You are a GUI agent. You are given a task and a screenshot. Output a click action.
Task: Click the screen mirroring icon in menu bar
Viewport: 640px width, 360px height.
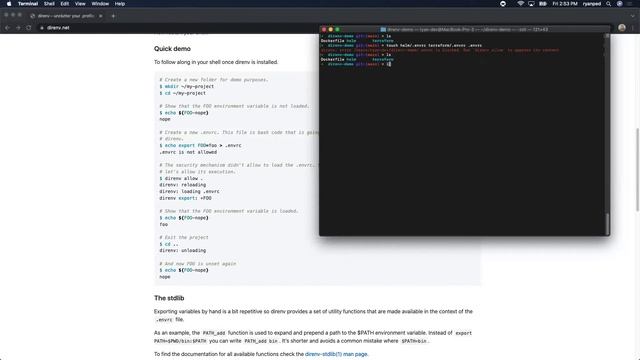[x=531, y=4]
